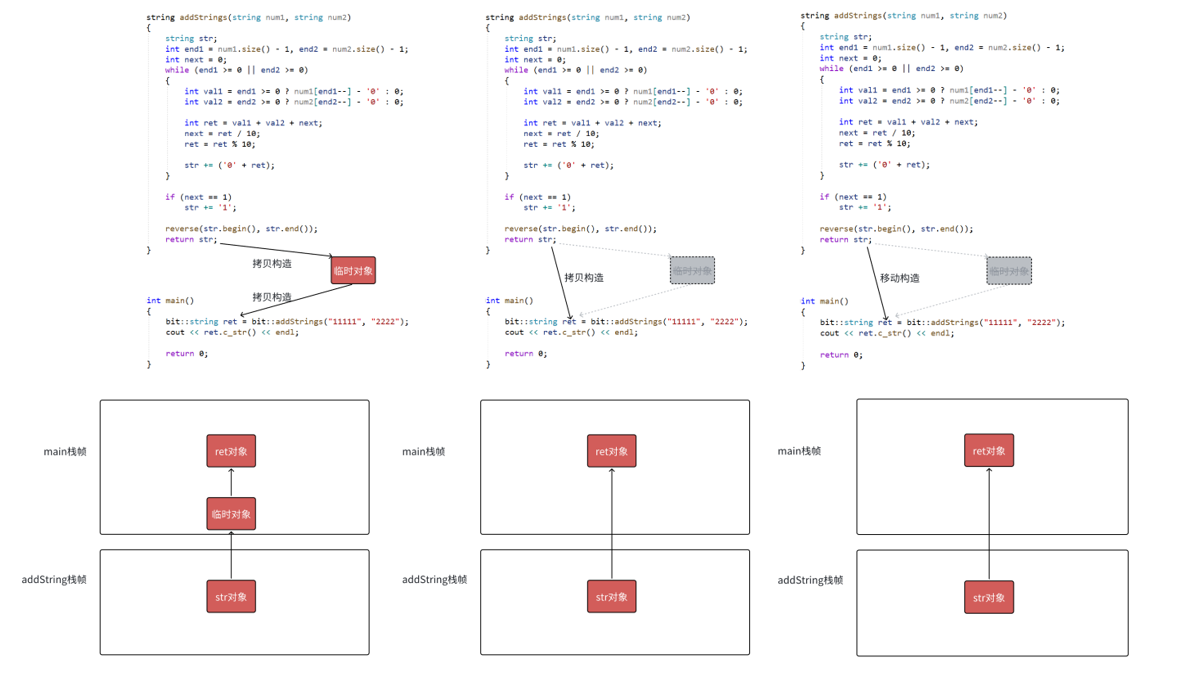
Task: Click reverse(str.begin(), str.end()) line in right code
Action: click(896, 229)
